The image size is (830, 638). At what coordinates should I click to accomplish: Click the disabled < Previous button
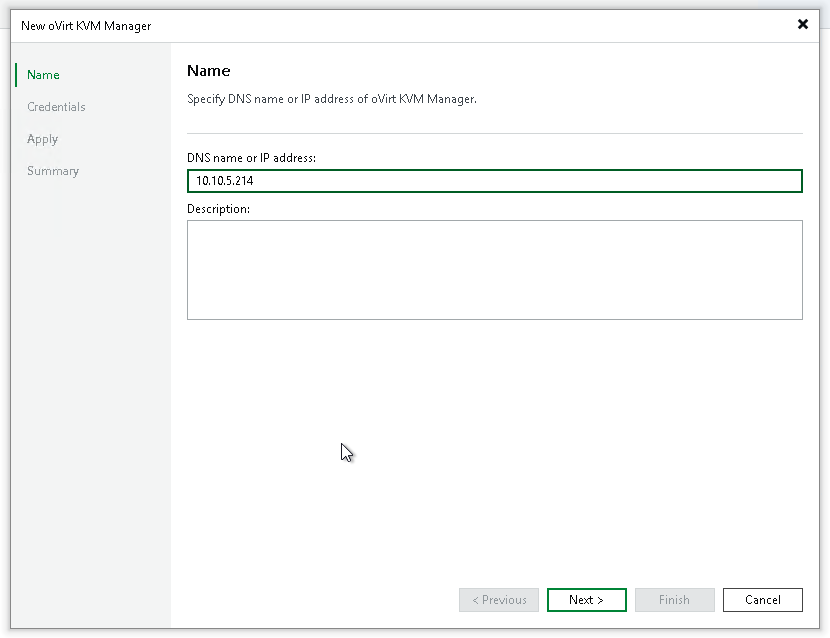pos(499,600)
